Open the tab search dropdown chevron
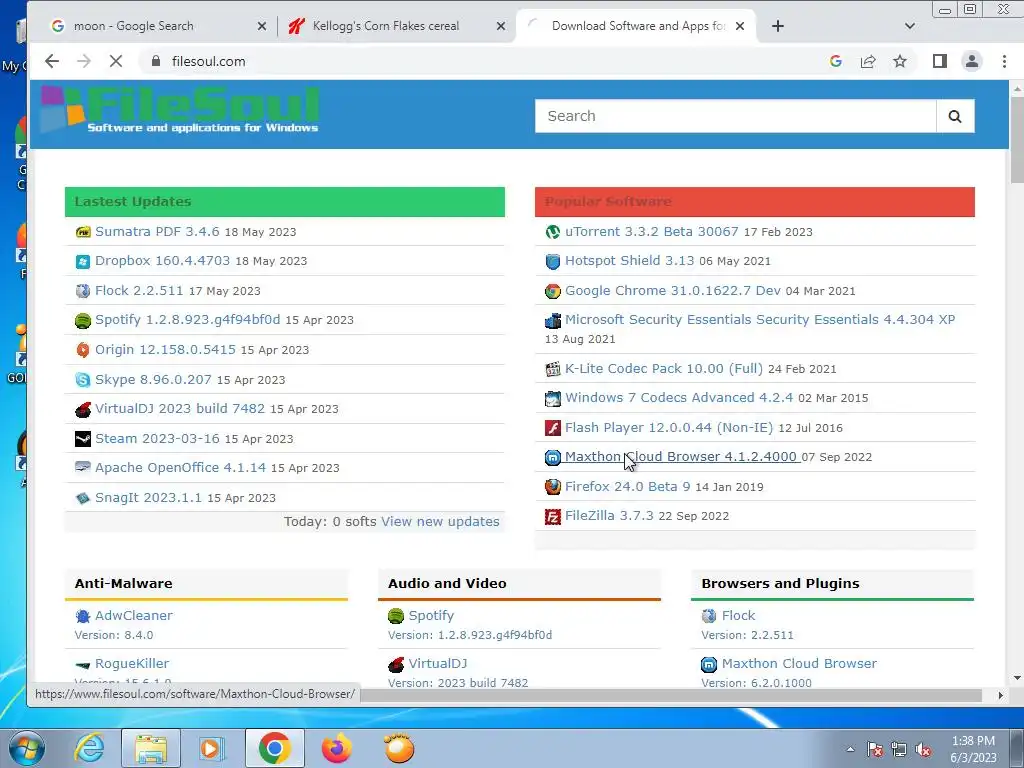 [909, 26]
